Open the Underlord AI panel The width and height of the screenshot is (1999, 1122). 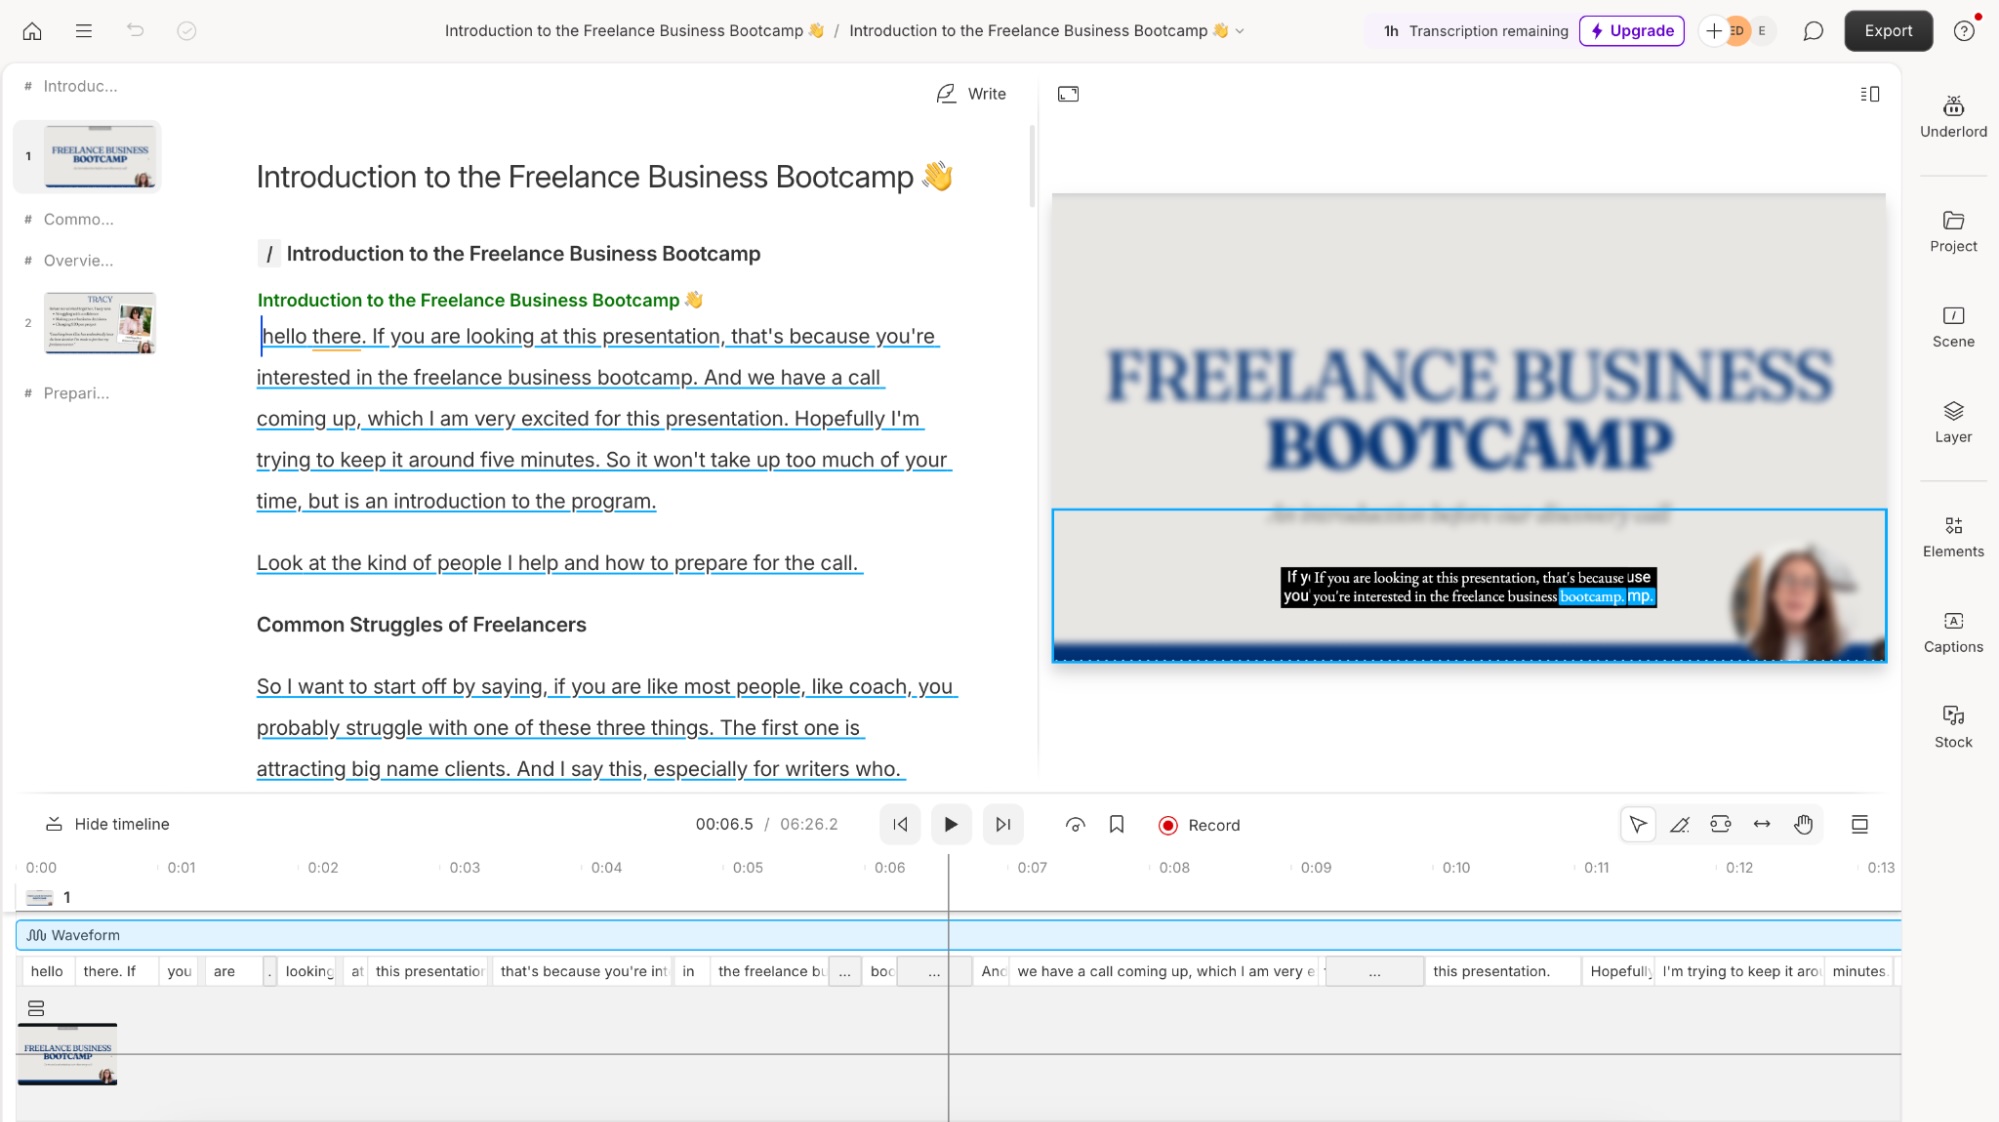[x=1953, y=116]
